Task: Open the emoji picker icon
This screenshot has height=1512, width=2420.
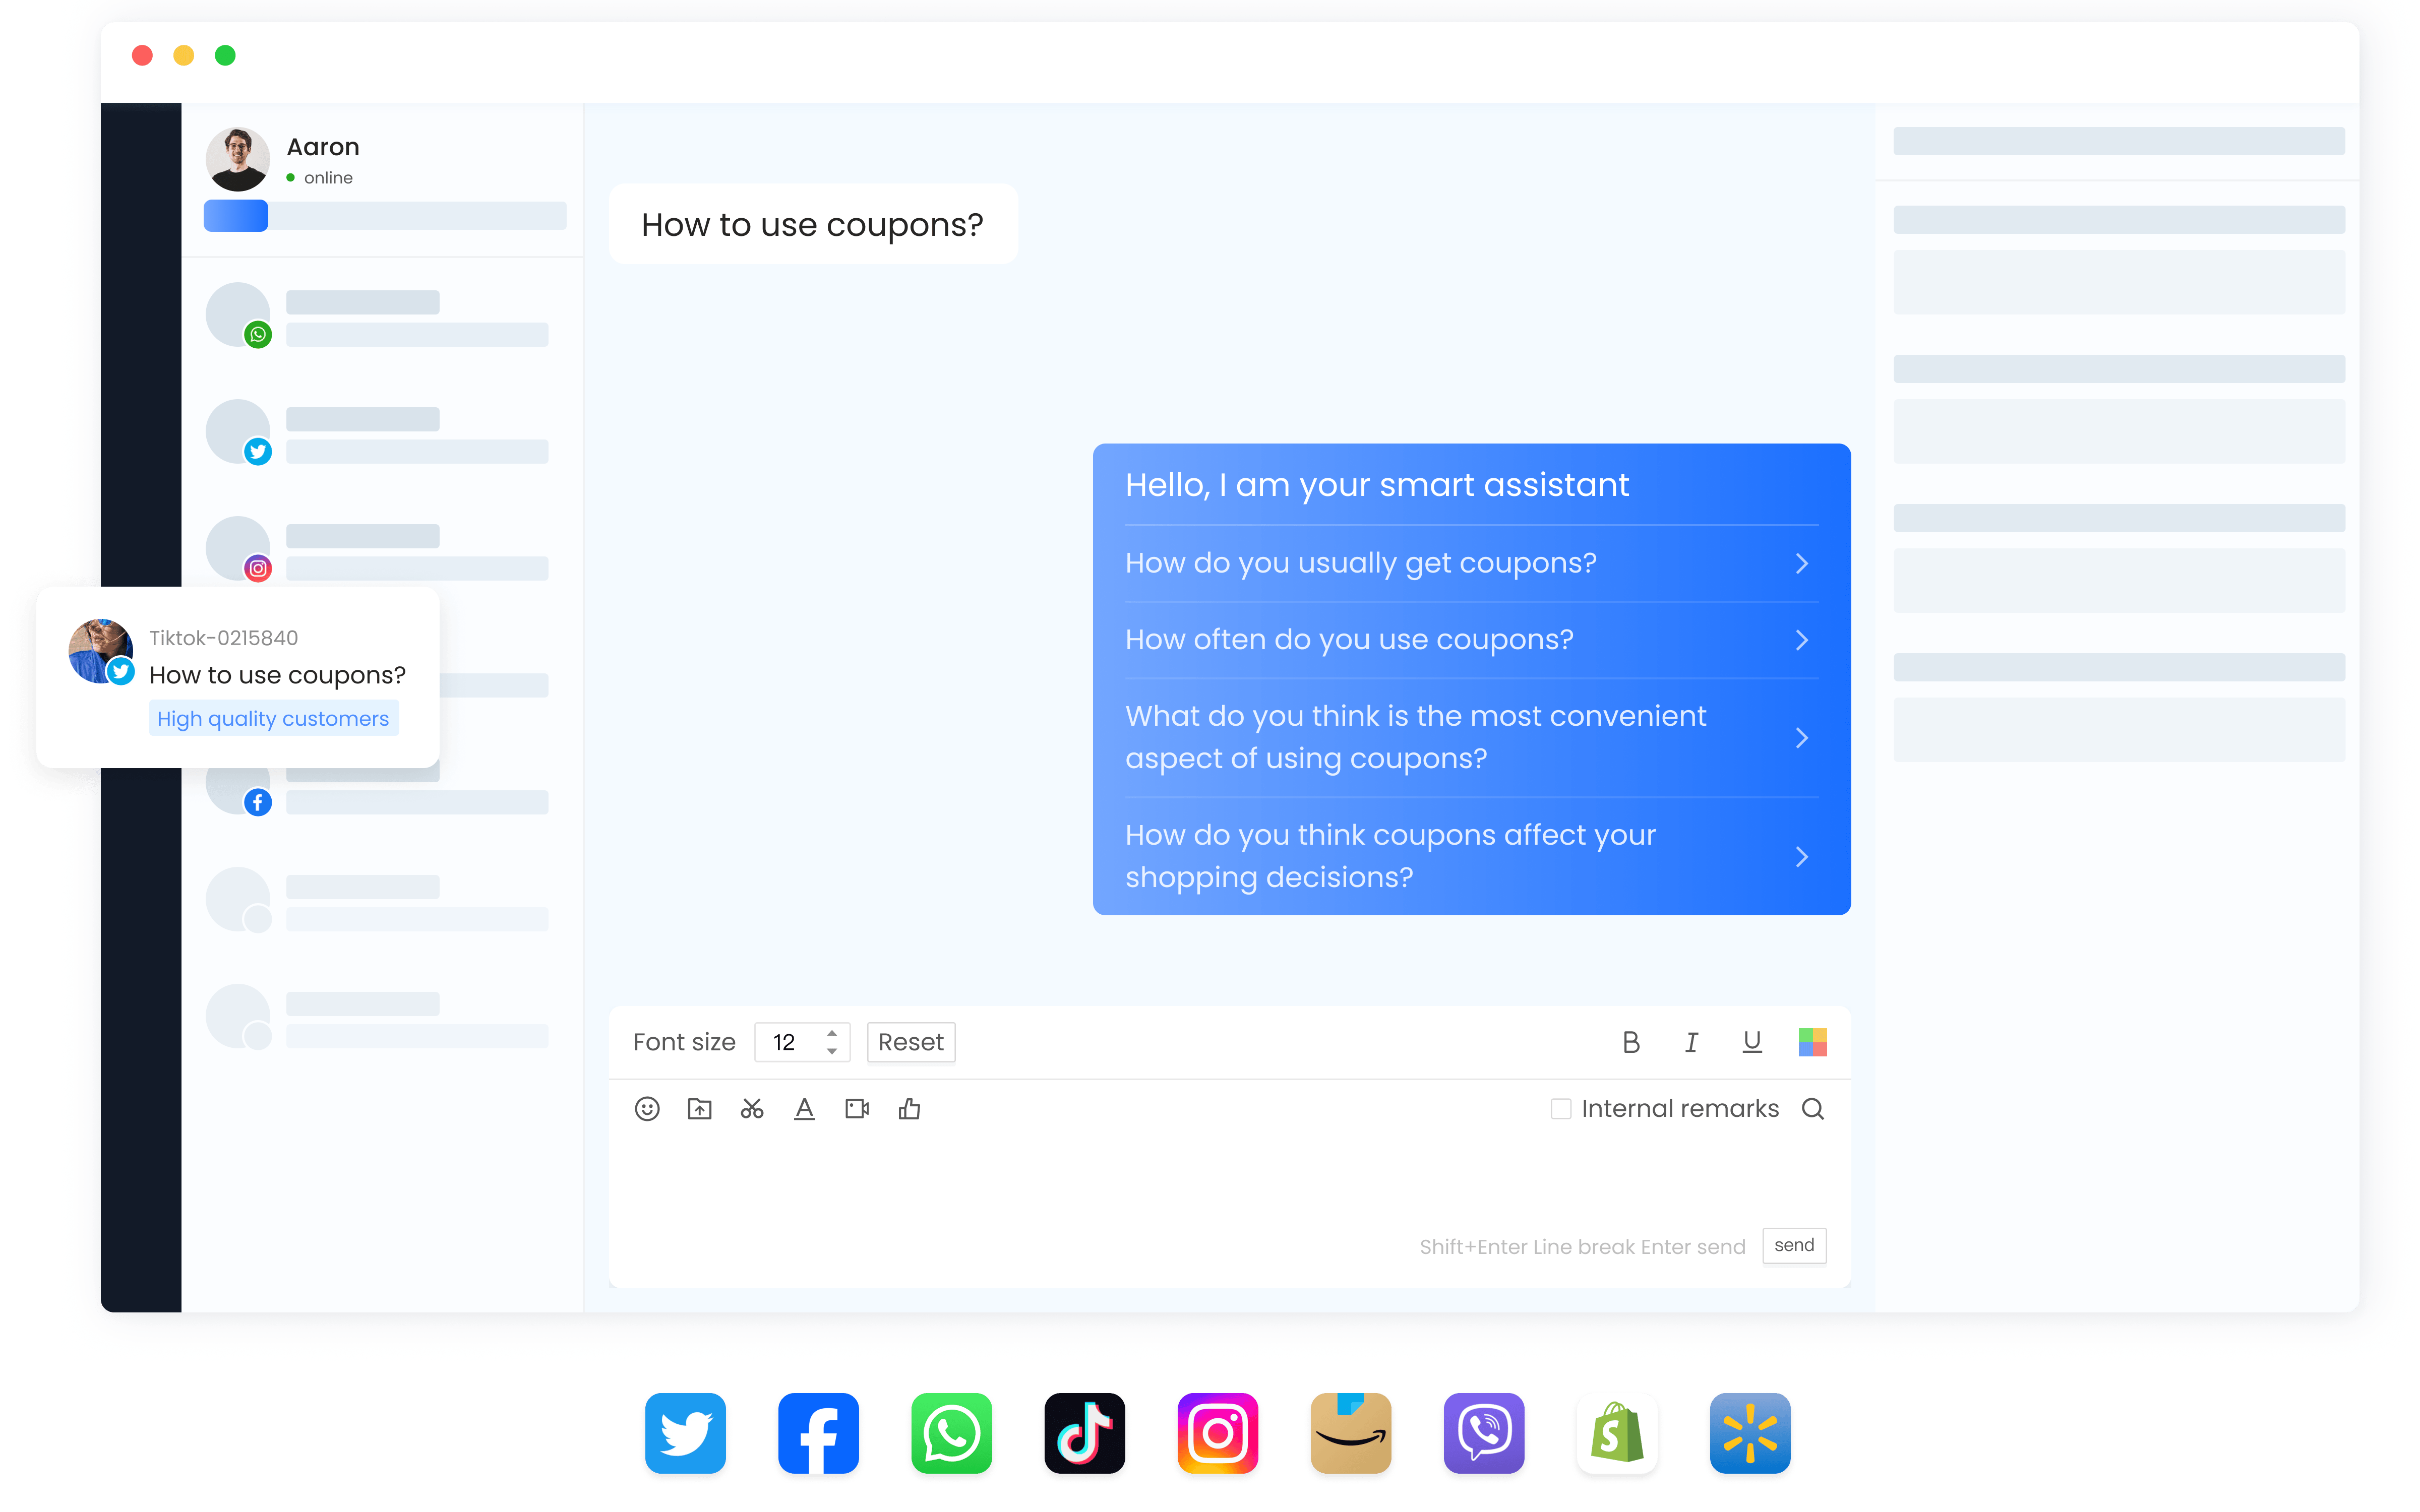Action: pos(647,1108)
